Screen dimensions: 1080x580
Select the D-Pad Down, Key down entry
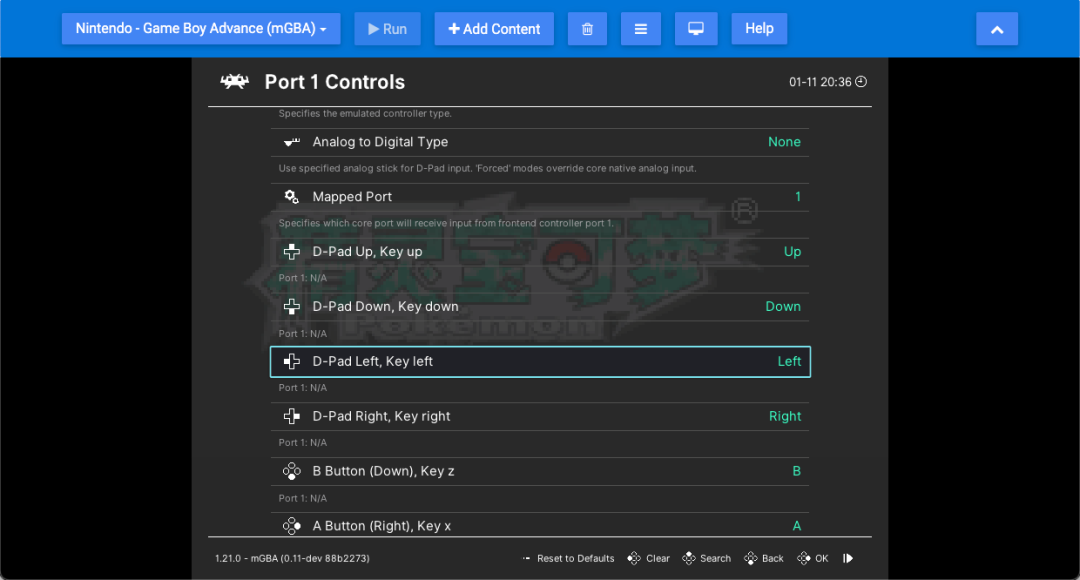click(385, 307)
